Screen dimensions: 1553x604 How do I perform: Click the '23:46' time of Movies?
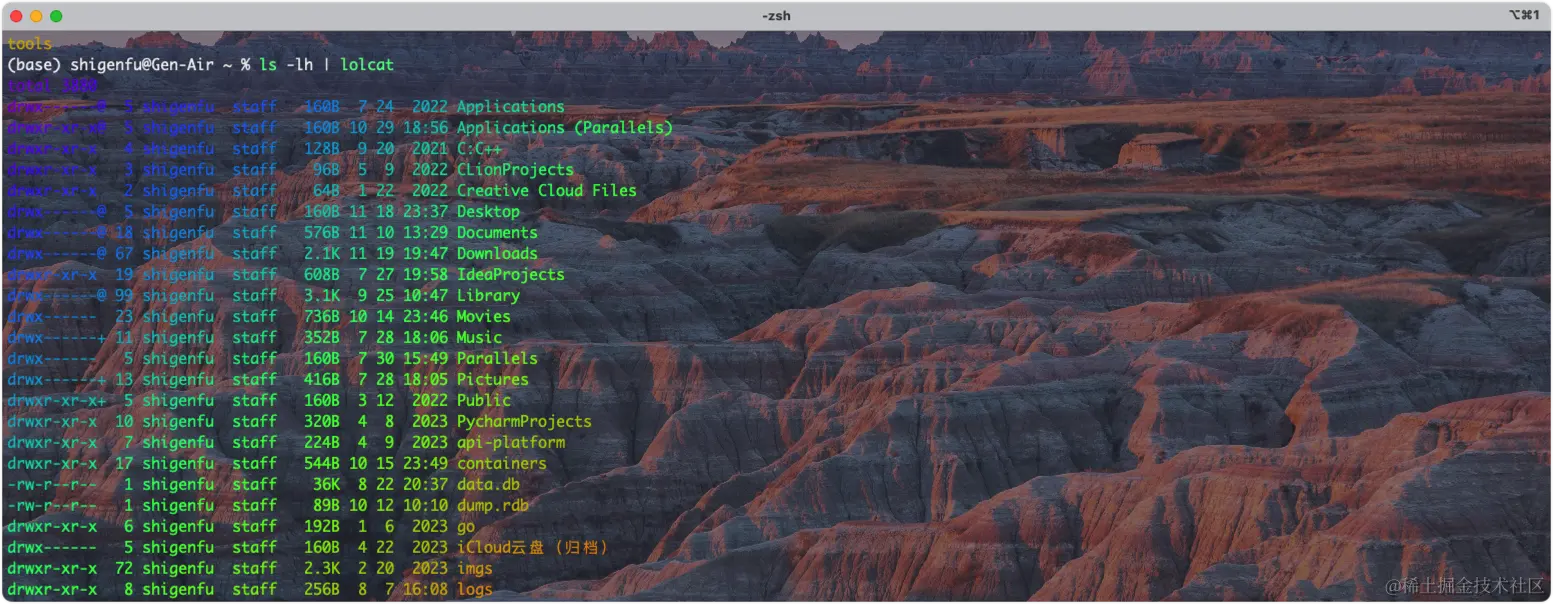point(425,317)
